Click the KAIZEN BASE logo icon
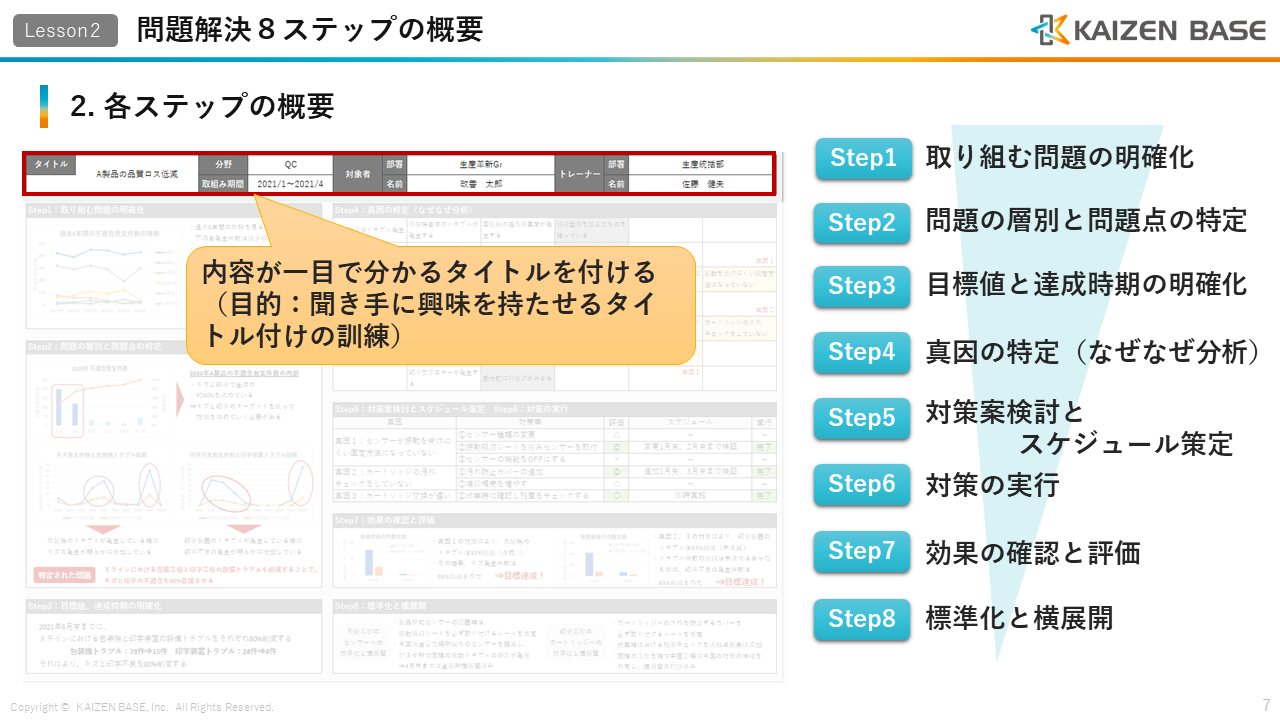Screen dimensions: 1280x720 coord(1050,30)
